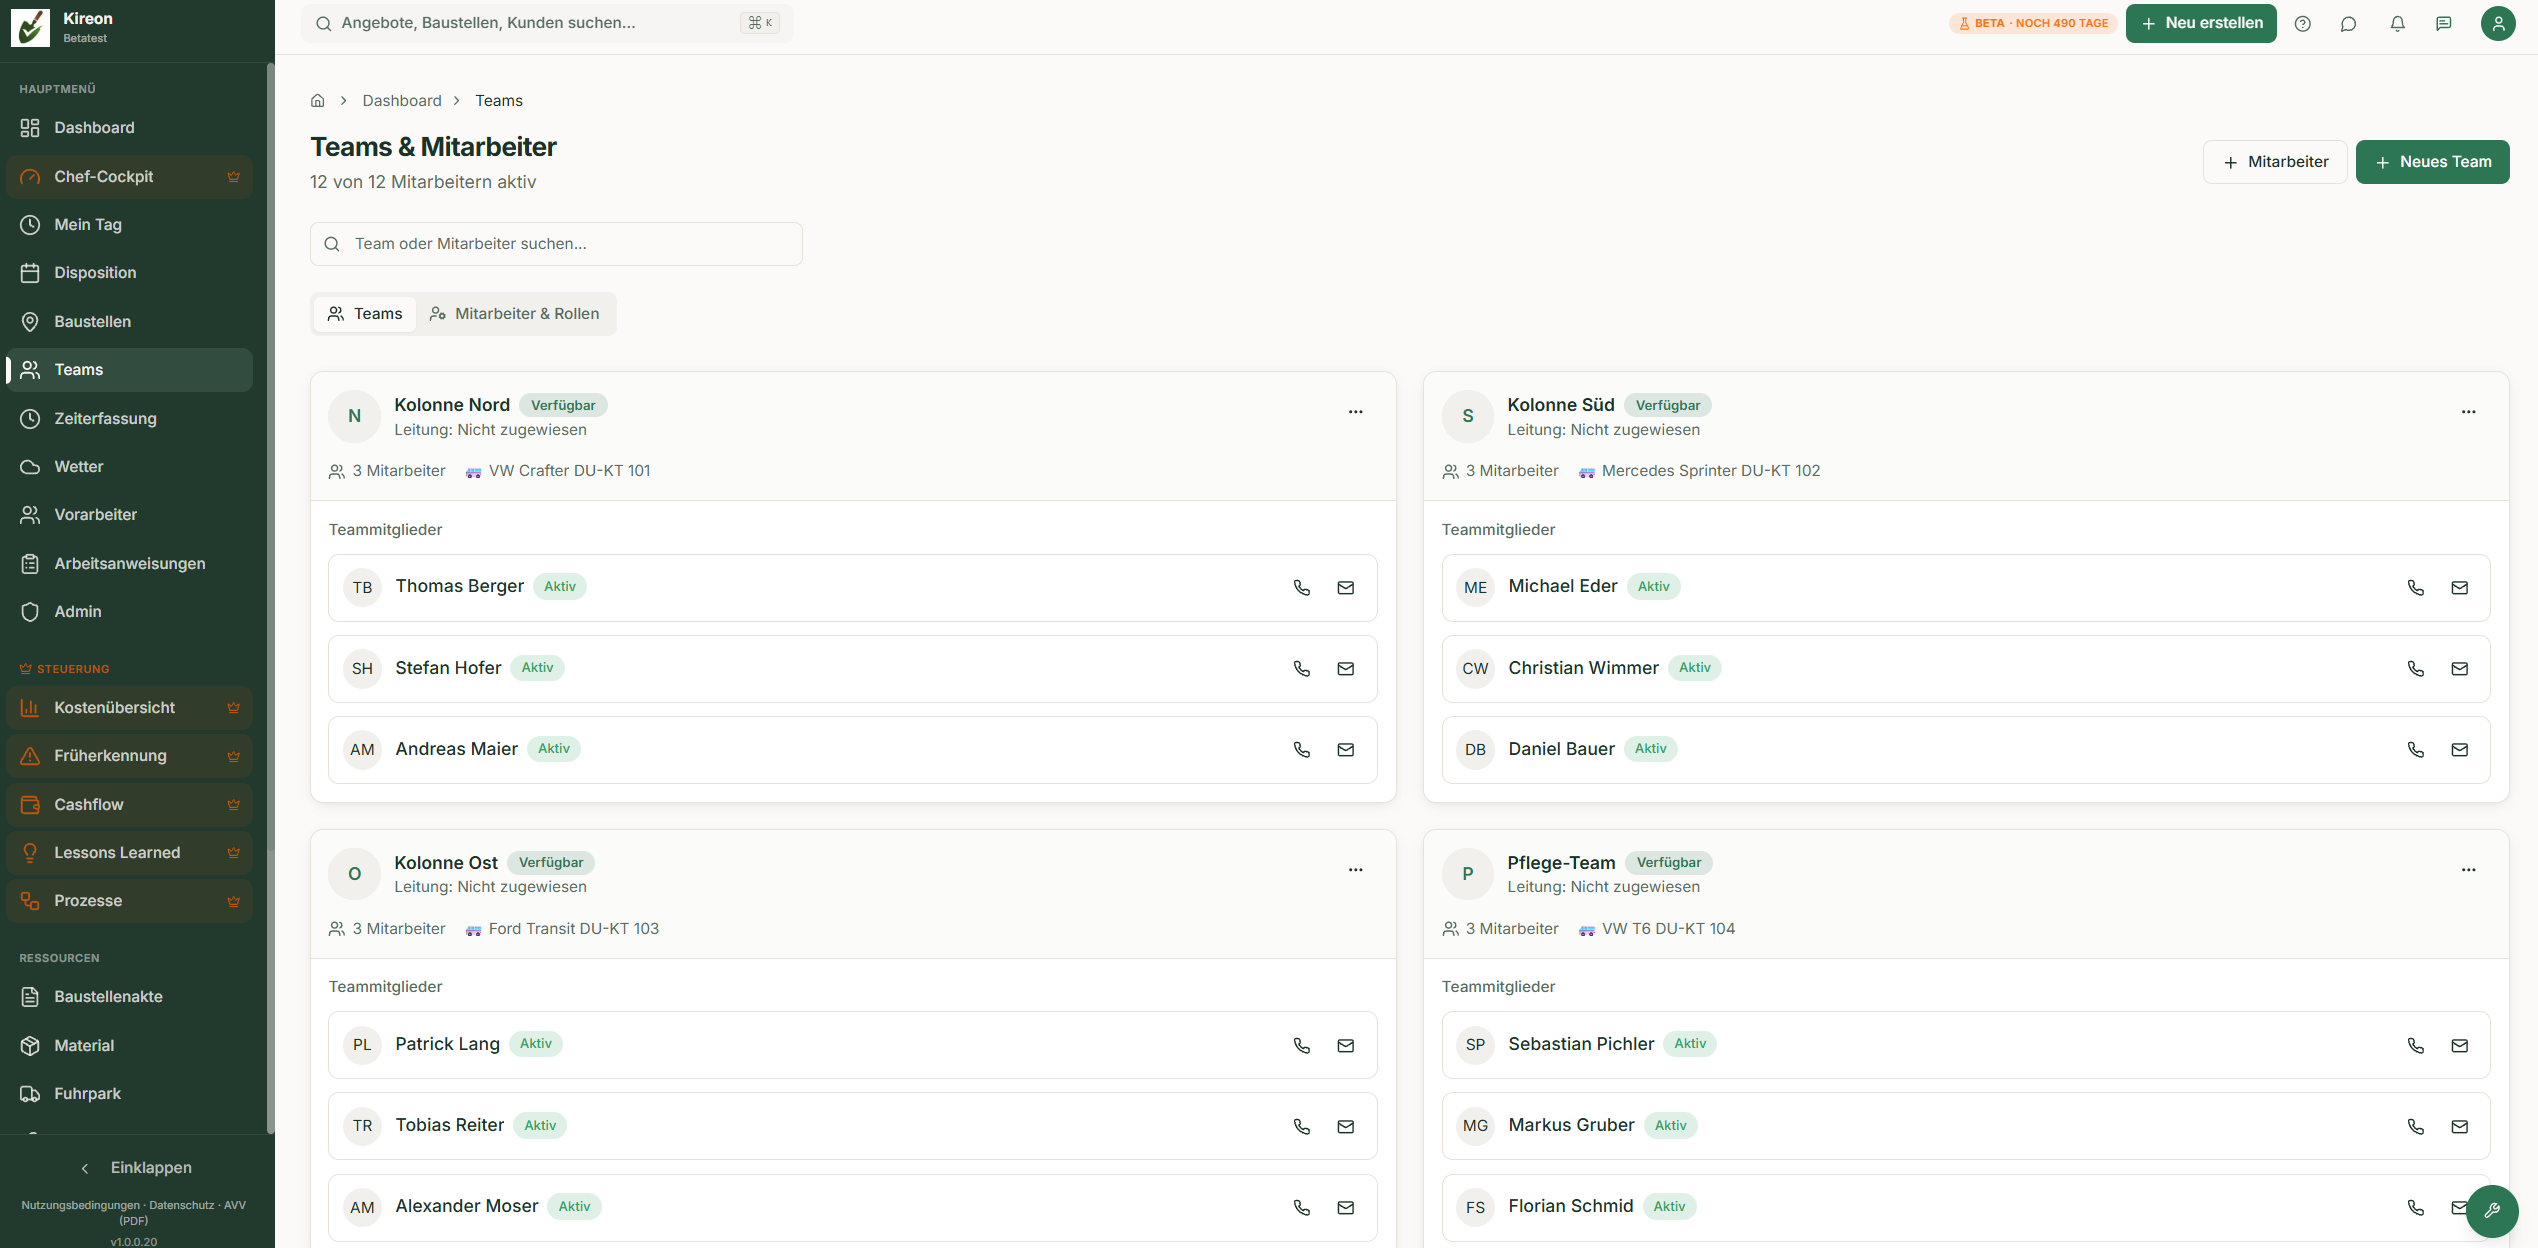Click the name Florian Schmid
This screenshot has height=1248, width=2538.
point(1571,1207)
